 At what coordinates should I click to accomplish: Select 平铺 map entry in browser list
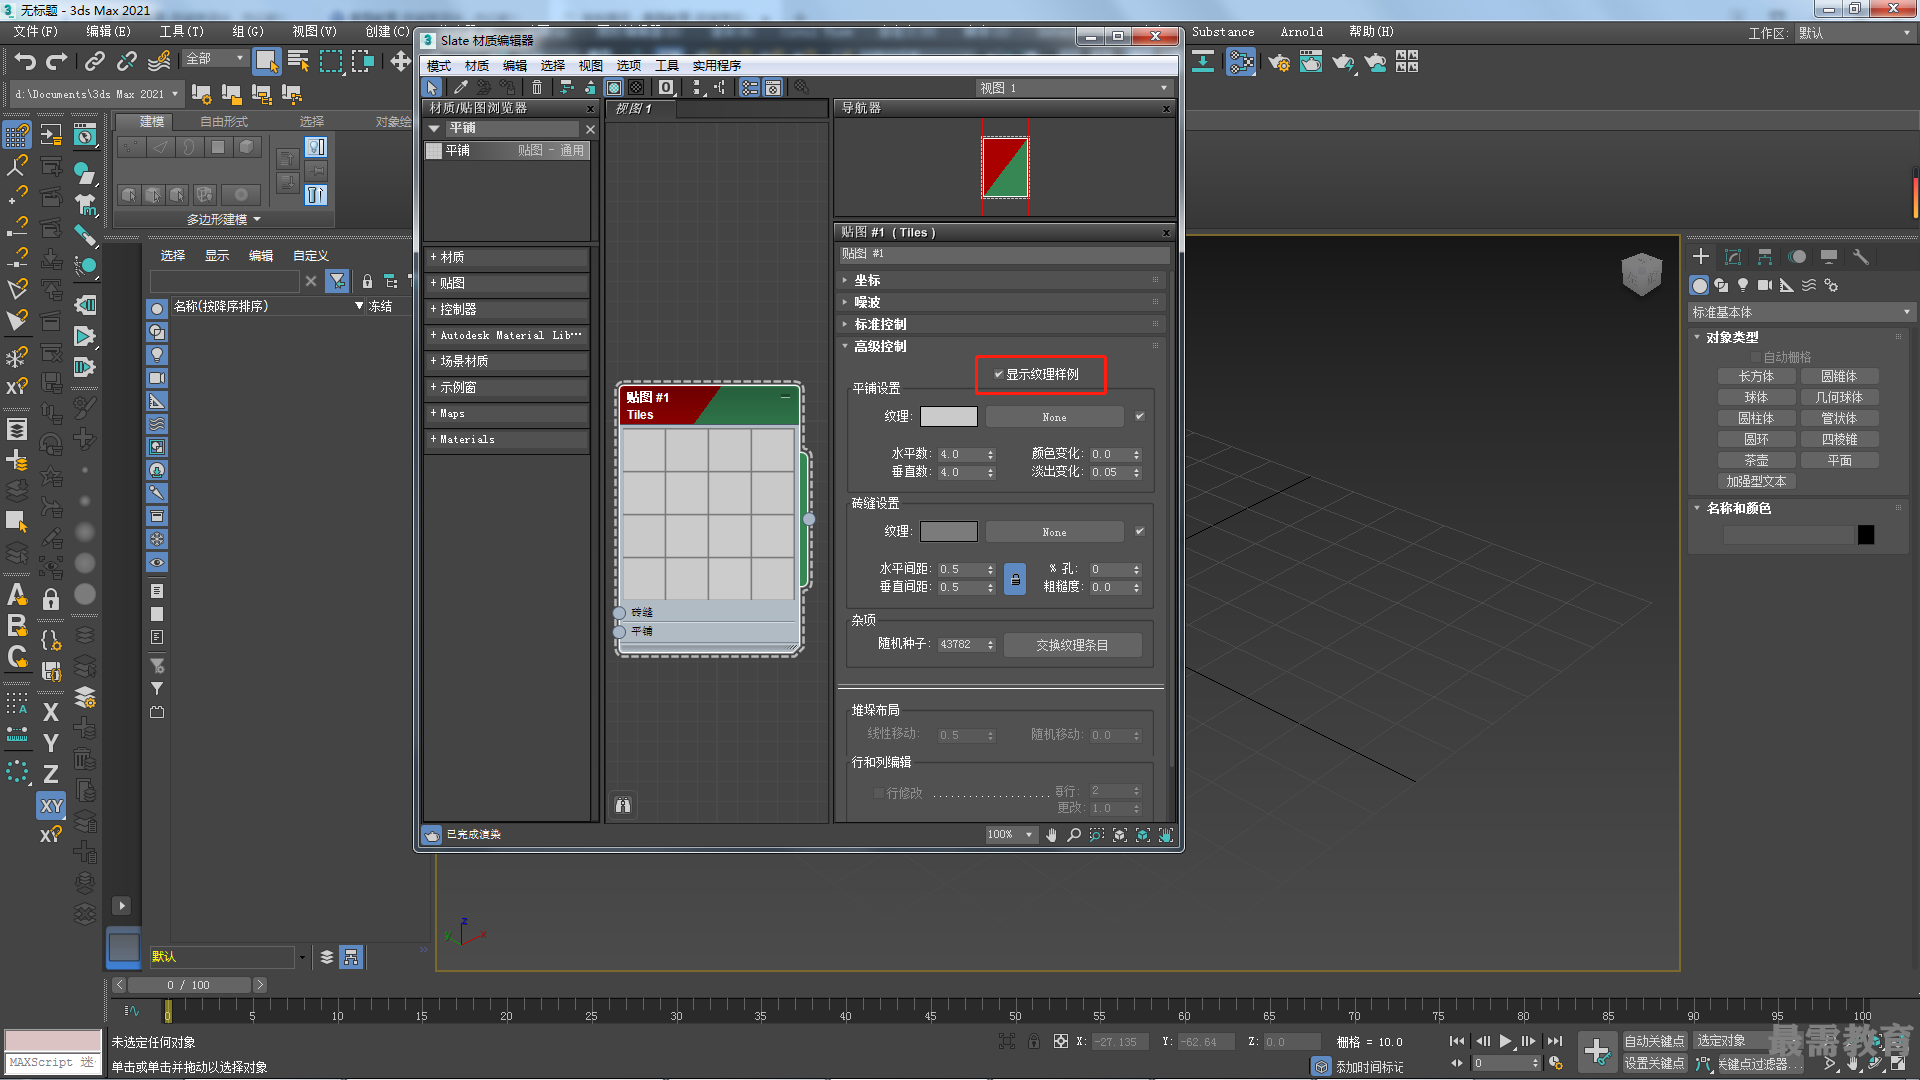coord(507,150)
